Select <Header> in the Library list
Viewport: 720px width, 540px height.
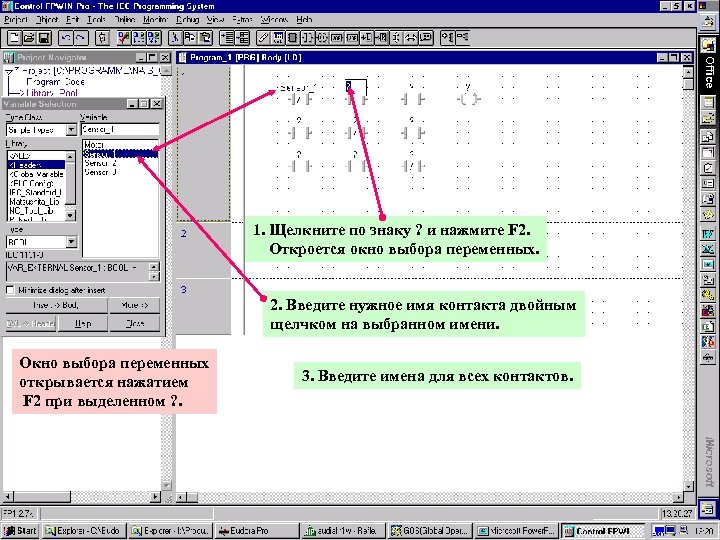pos(37,165)
